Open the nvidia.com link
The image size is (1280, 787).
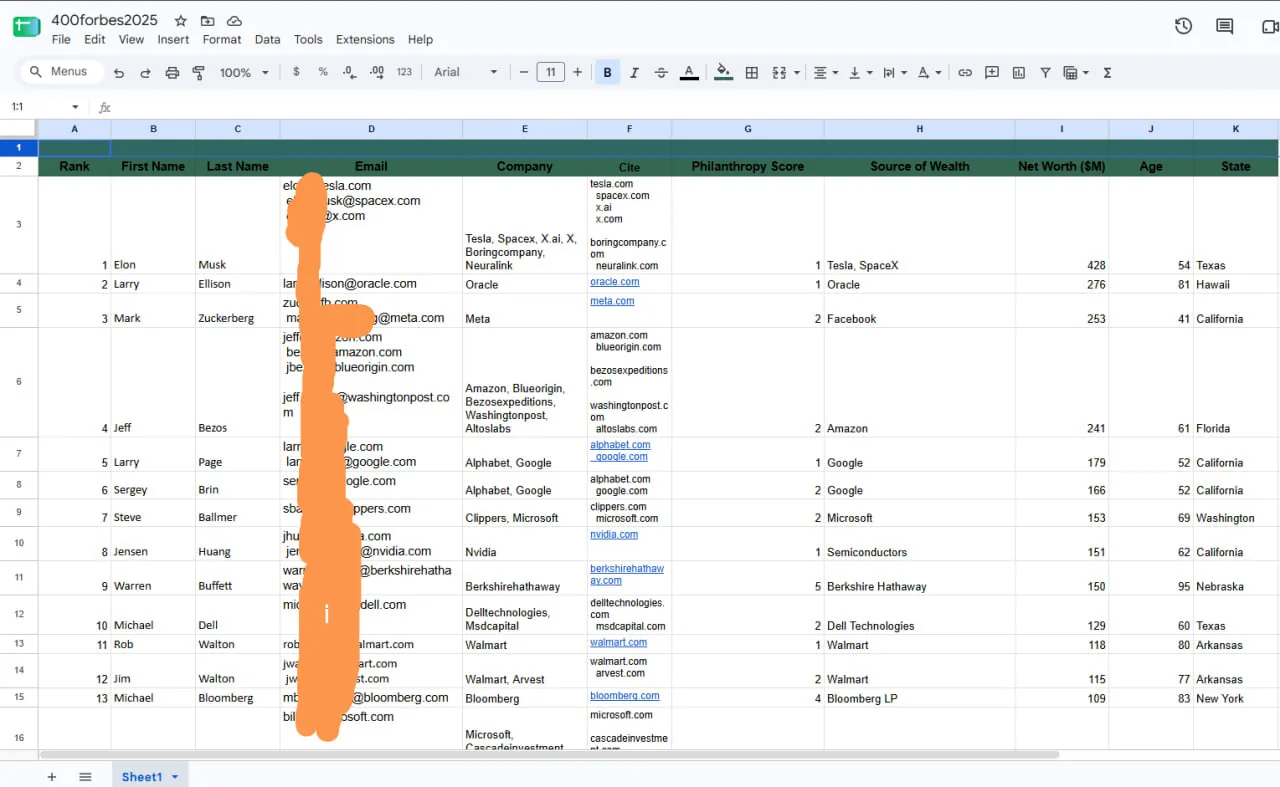(614, 535)
